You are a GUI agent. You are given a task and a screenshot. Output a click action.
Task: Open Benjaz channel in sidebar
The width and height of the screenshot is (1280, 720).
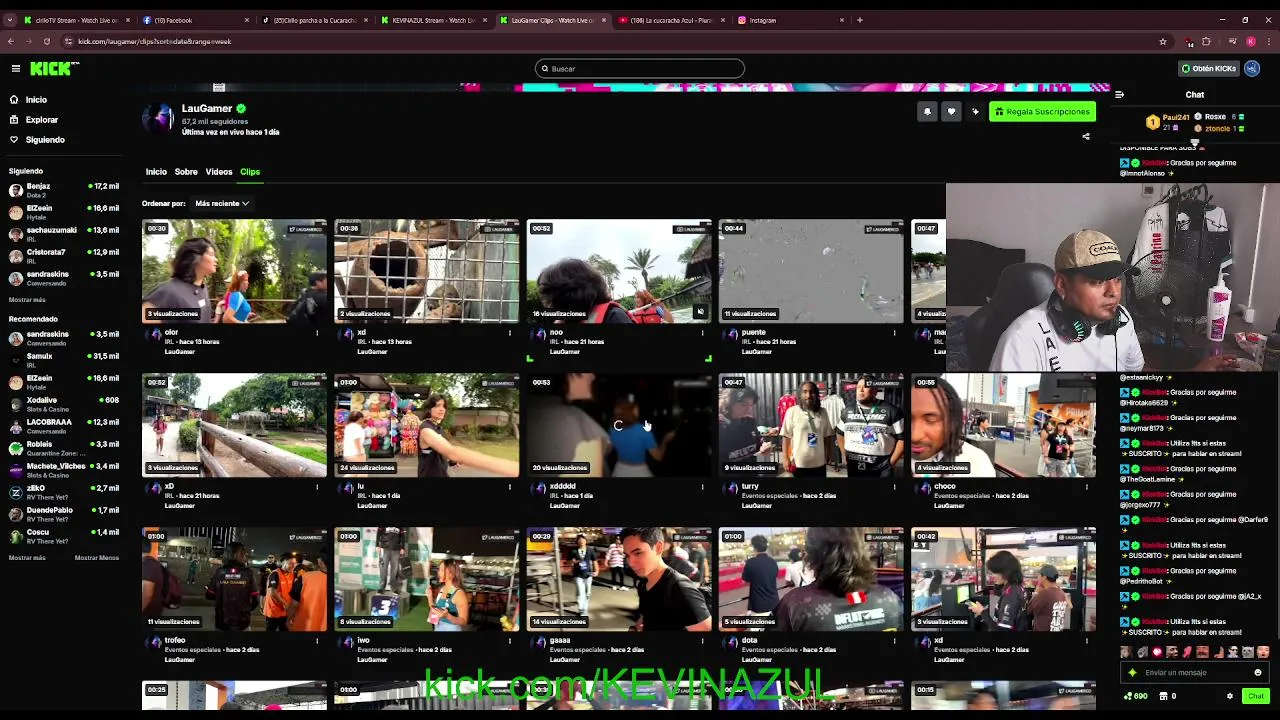coord(64,190)
